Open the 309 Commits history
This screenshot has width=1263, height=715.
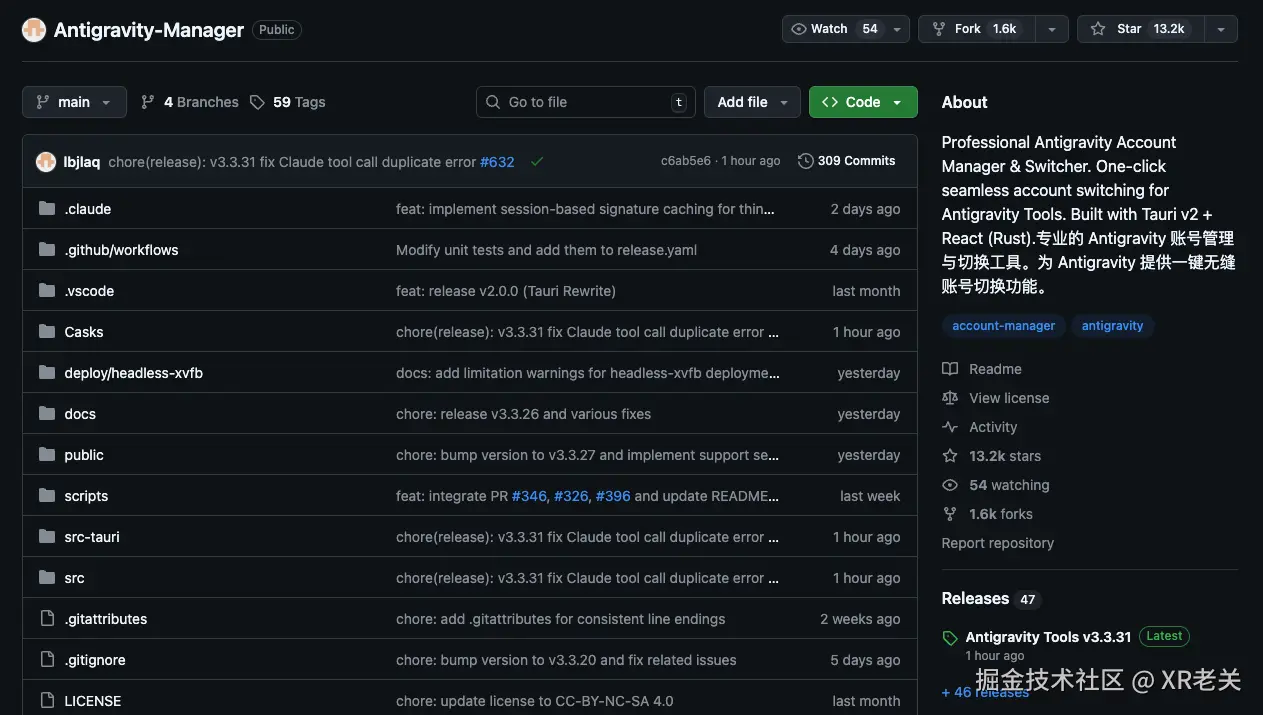click(846, 161)
